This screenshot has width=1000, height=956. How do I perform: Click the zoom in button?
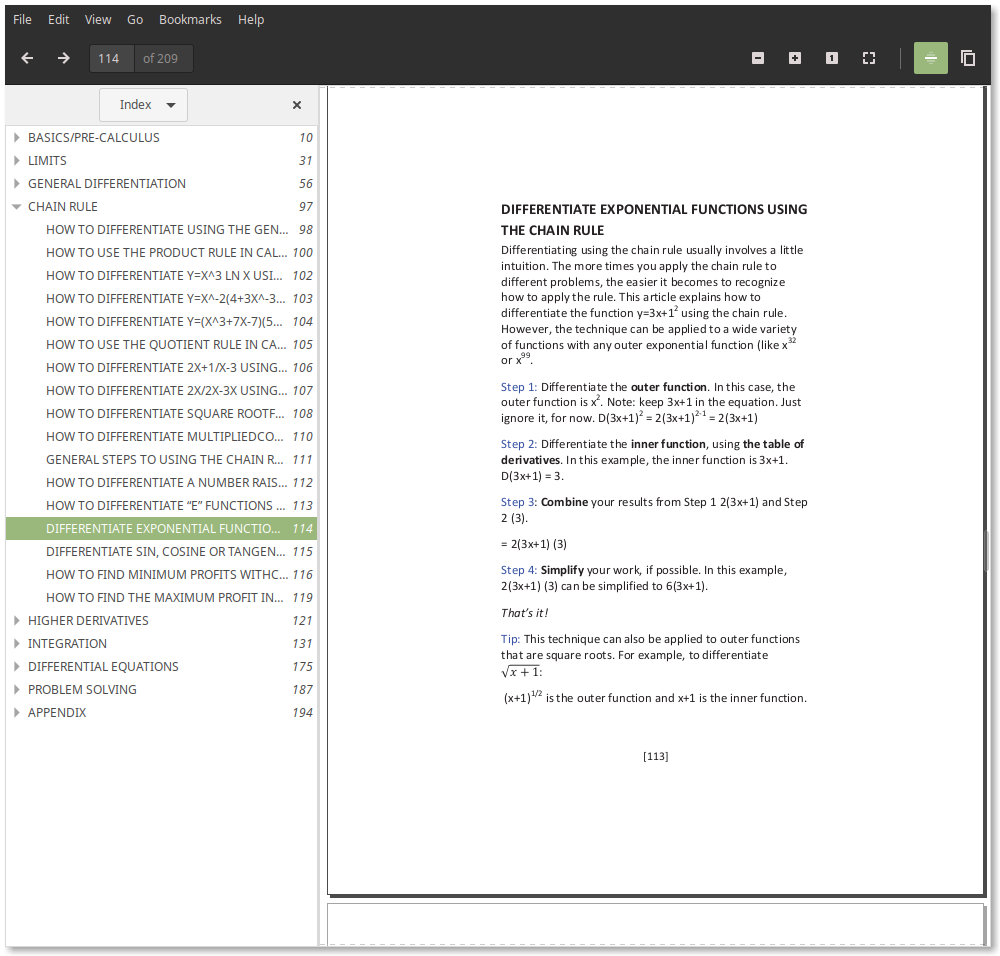pyautogui.click(x=795, y=58)
